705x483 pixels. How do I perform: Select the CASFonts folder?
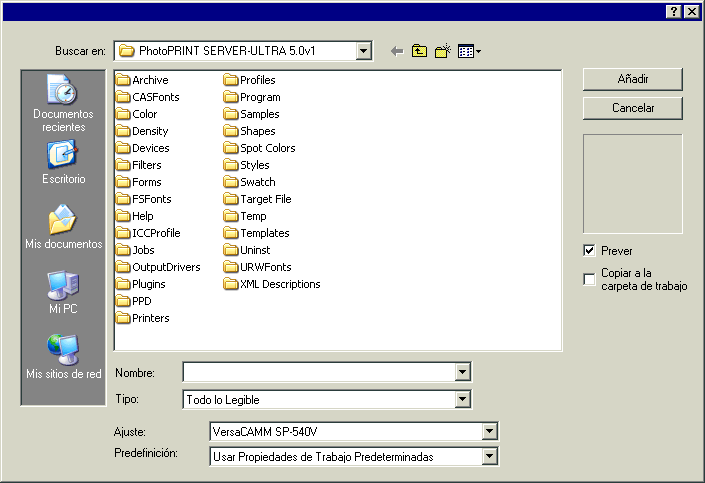(x=147, y=97)
